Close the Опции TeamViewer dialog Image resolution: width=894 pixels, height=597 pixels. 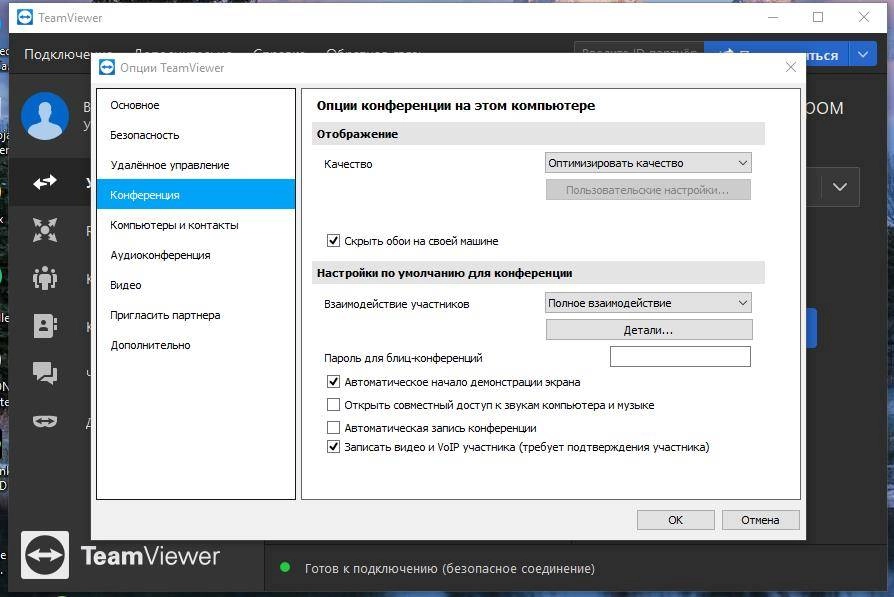[x=791, y=67]
